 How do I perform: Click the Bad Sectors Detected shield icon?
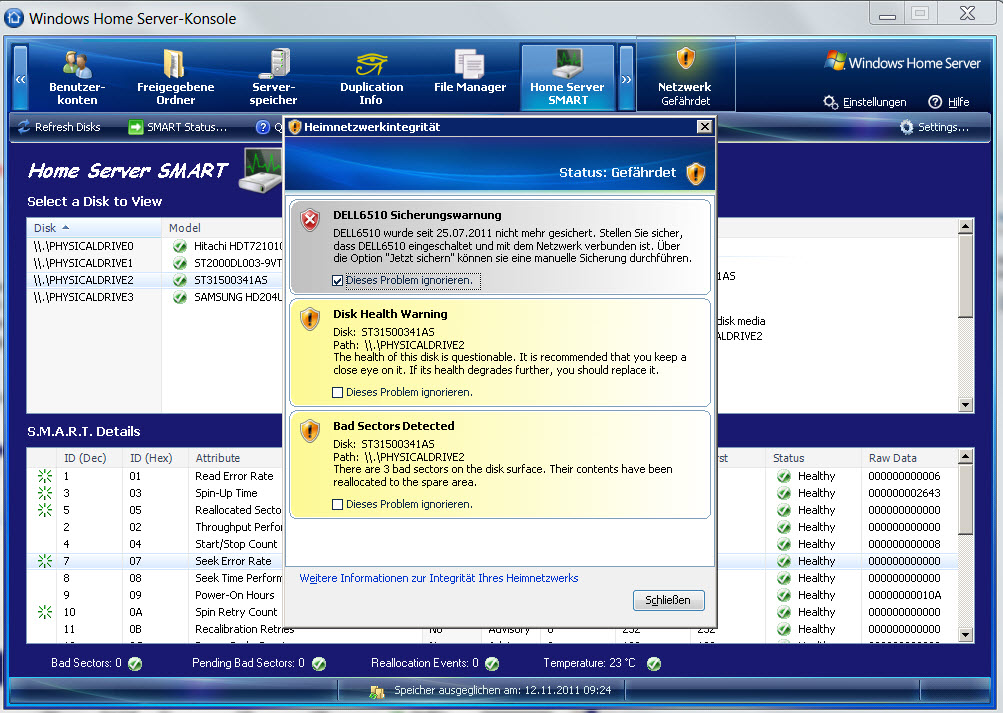pyautogui.click(x=310, y=430)
